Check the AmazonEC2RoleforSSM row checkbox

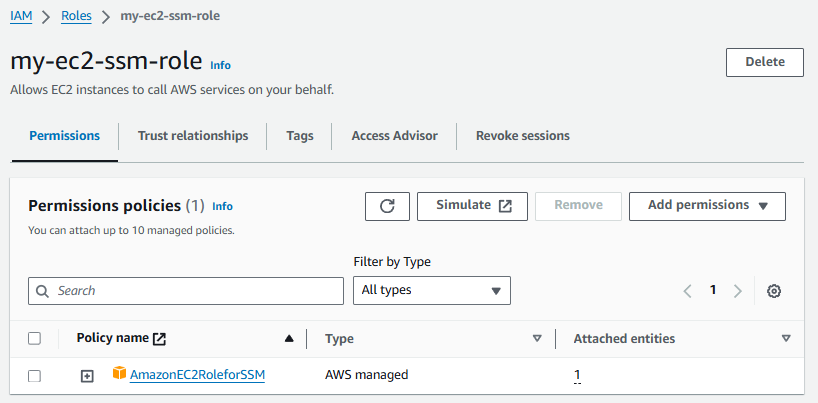click(x=34, y=375)
